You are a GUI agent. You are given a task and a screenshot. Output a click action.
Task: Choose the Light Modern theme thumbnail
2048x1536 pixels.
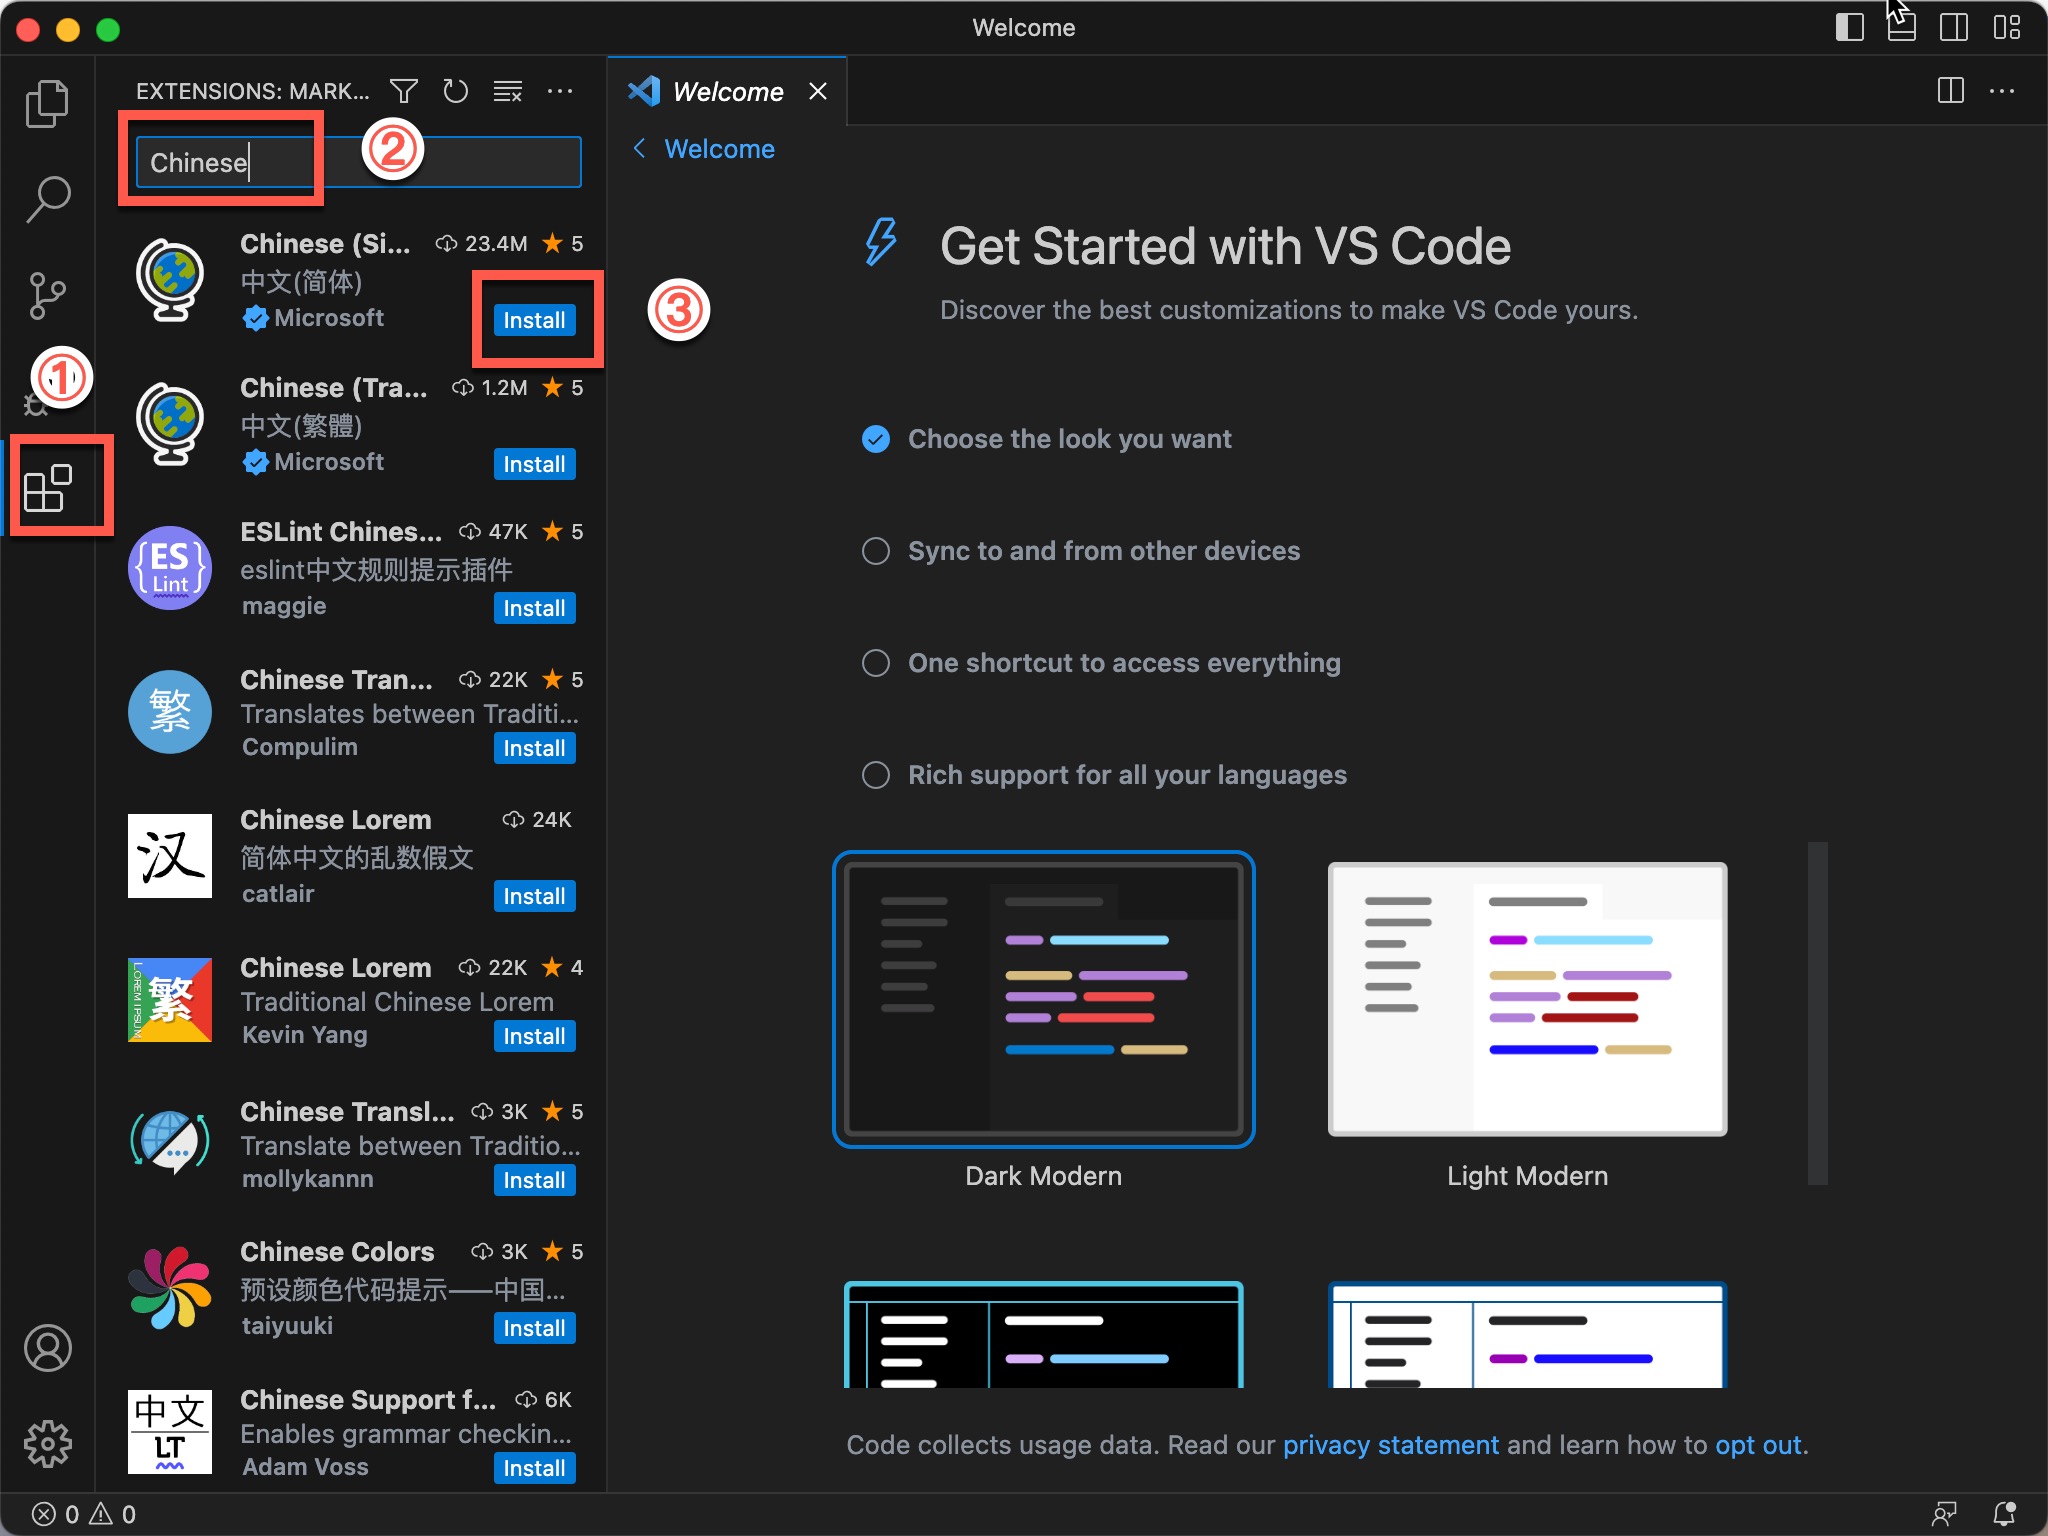click(x=1527, y=999)
